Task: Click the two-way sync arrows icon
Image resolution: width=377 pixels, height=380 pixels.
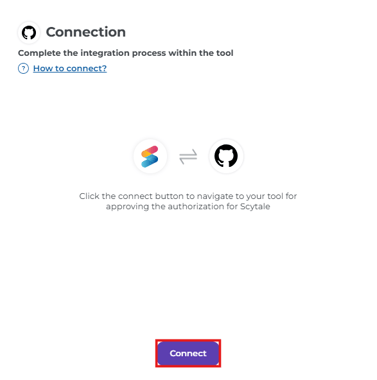Action: click(x=188, y=156)
